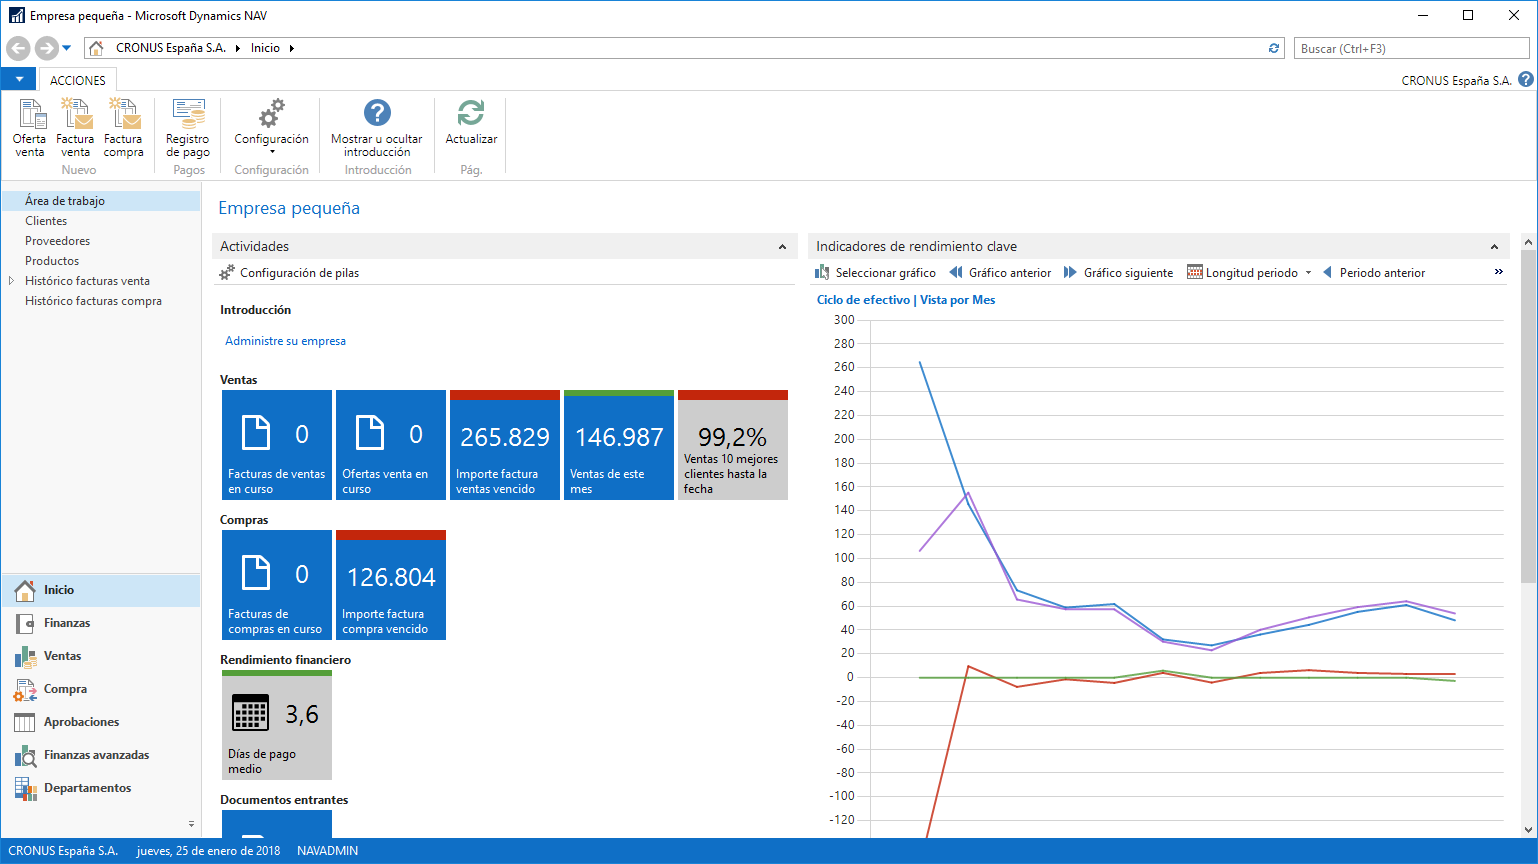
Task: Open Importe factura ventas vencido tile
Action: coord(505,445)
